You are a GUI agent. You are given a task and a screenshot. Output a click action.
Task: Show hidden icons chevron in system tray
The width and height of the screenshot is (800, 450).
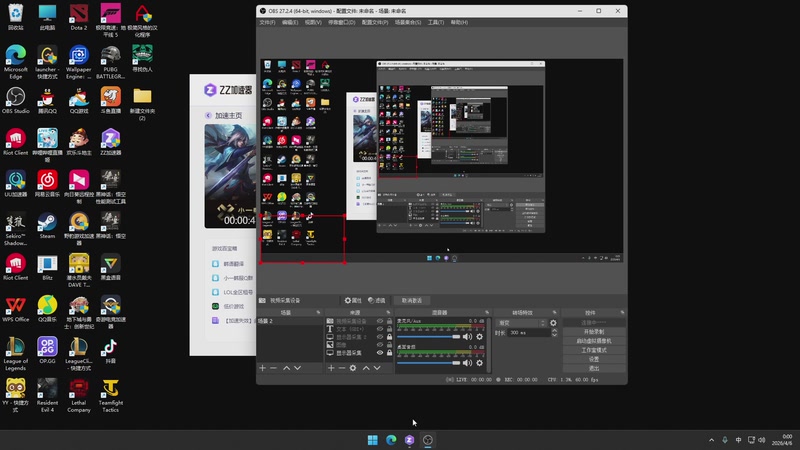pos(711,440)
